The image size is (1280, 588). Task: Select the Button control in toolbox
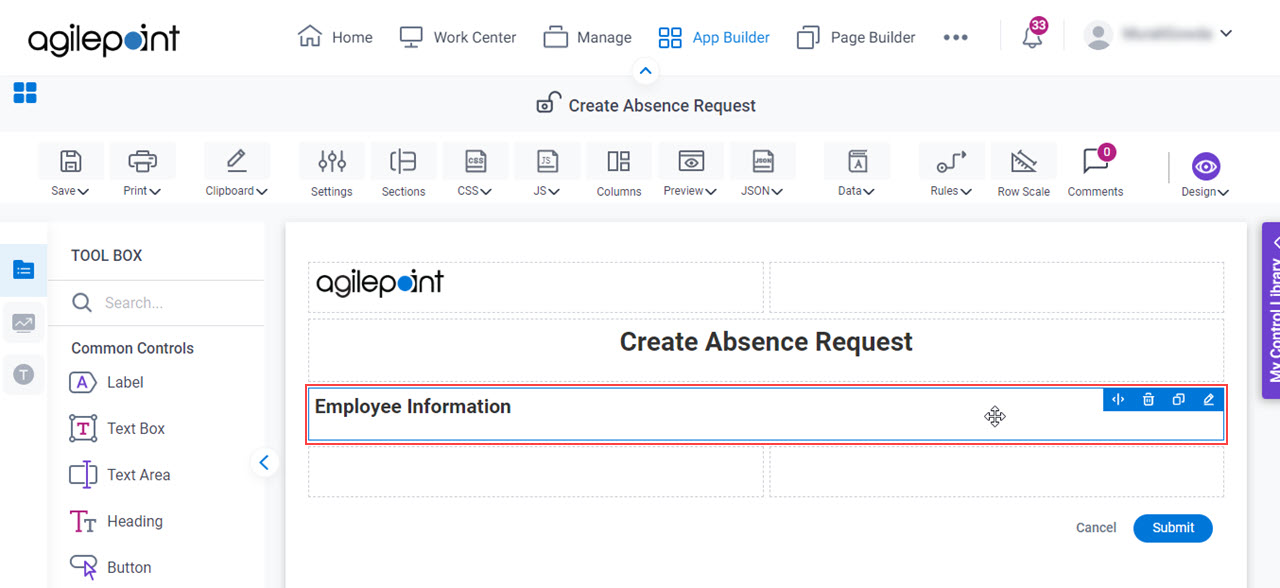[x=110, y=567]
